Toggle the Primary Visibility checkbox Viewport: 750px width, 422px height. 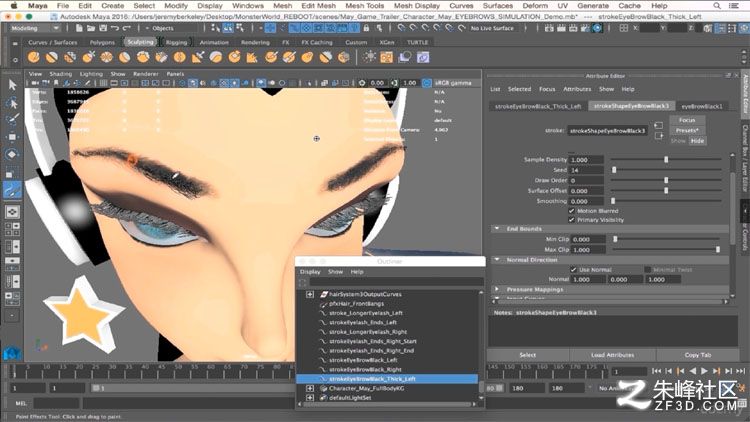coord(571,220)
